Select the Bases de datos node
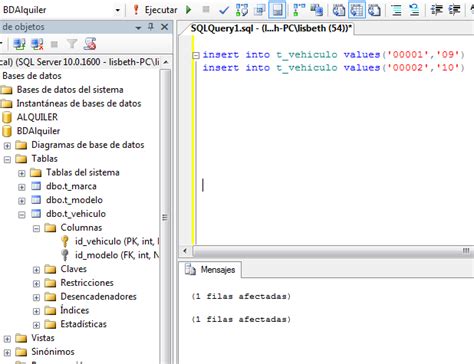This screenshot has width=474, height=364. pyautogui.click(x=32, y=76)
